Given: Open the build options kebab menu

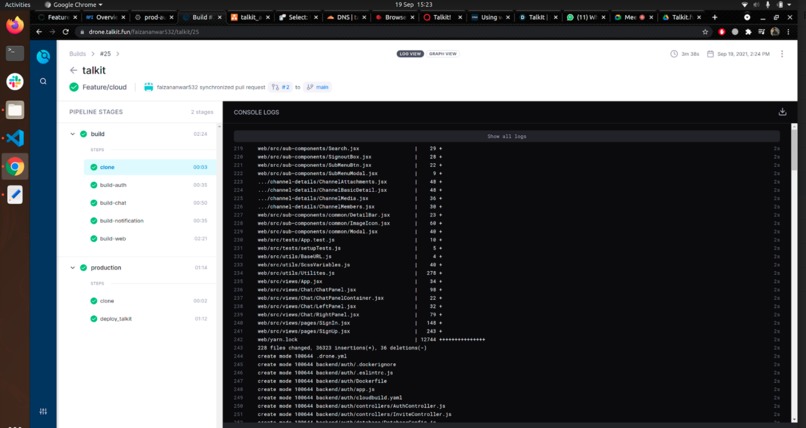Looking at the screenshot, I should point(782,54).
